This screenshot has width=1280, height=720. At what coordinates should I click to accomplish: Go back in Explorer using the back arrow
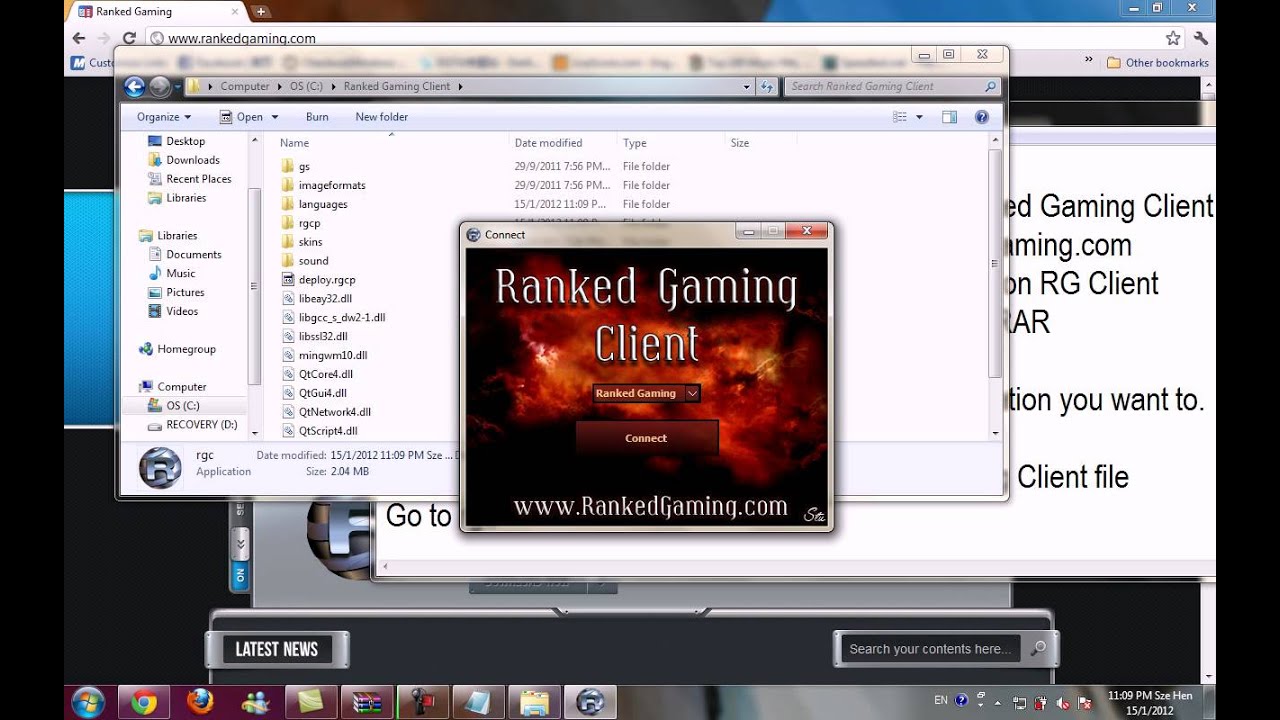click(x=135, y=87)
